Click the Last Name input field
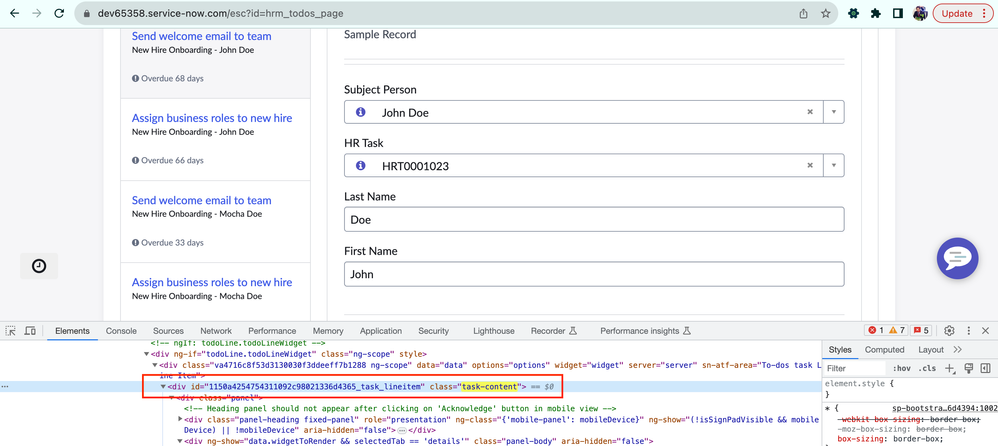The image size is (998, 446). point(594,220)
